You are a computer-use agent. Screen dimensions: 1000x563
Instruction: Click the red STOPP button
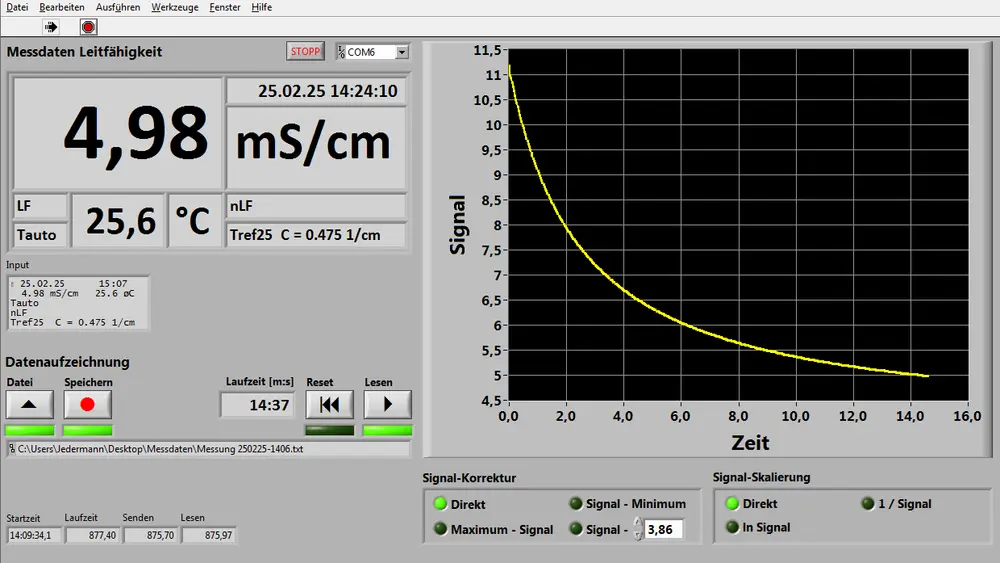(305, 52)
